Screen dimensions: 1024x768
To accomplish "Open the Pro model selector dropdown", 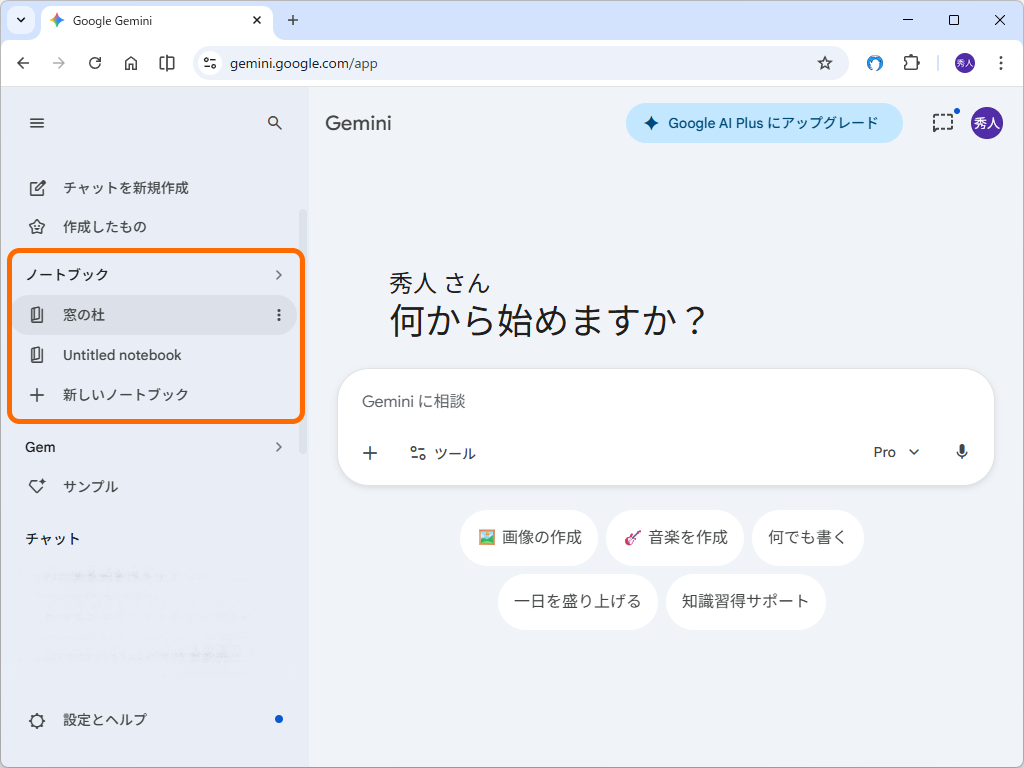I will coord(895,452).
